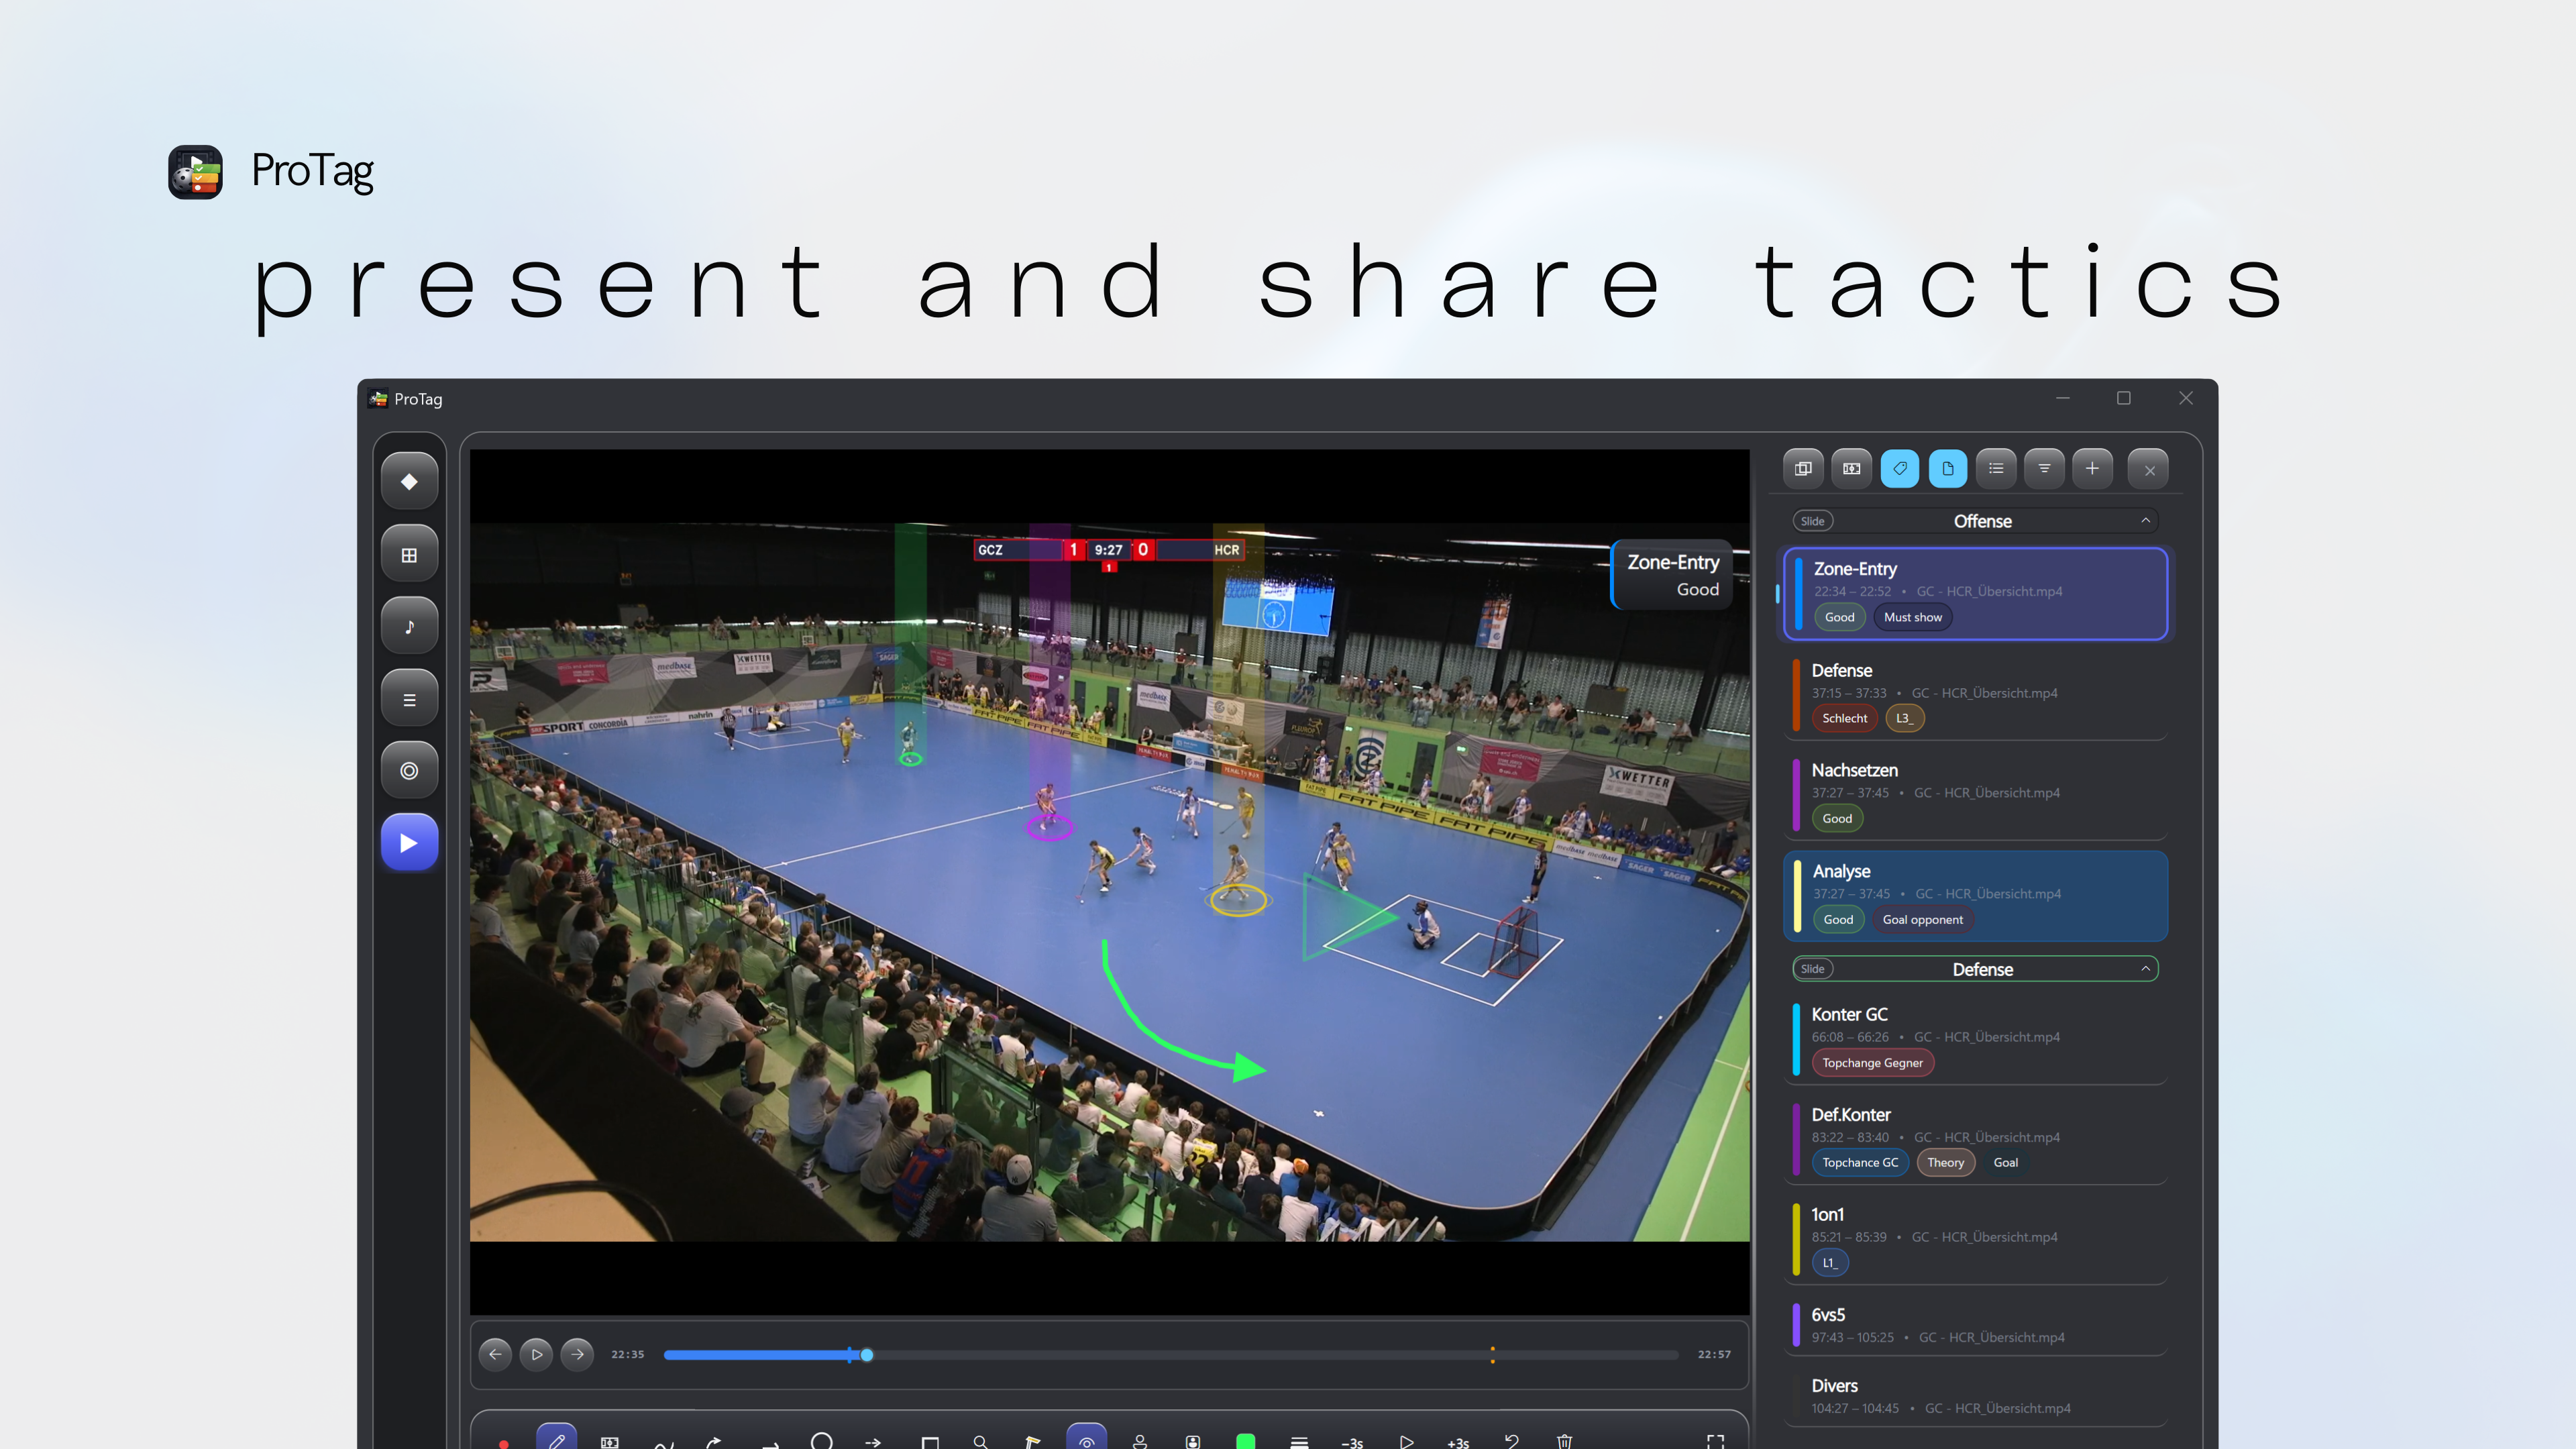2576x1449 pixels.
Task: Undo the last drawing
Action: pos(1511,1442)
